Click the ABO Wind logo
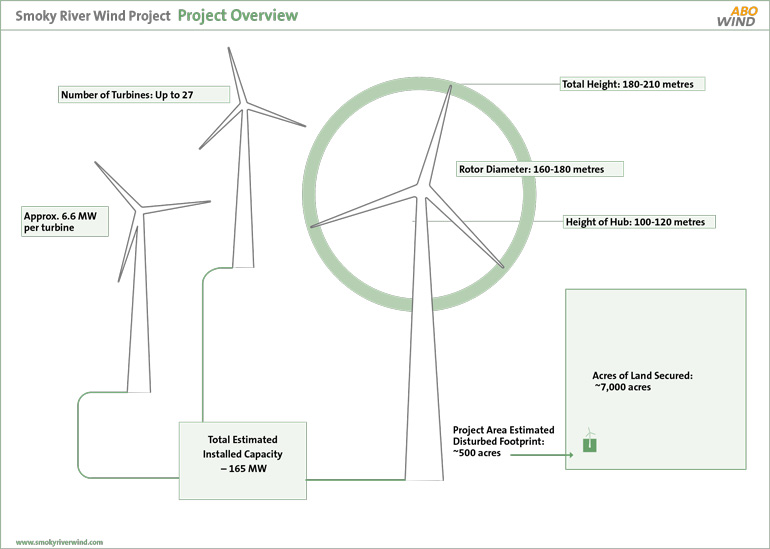 pyautogui.click(x=737, y=16)
